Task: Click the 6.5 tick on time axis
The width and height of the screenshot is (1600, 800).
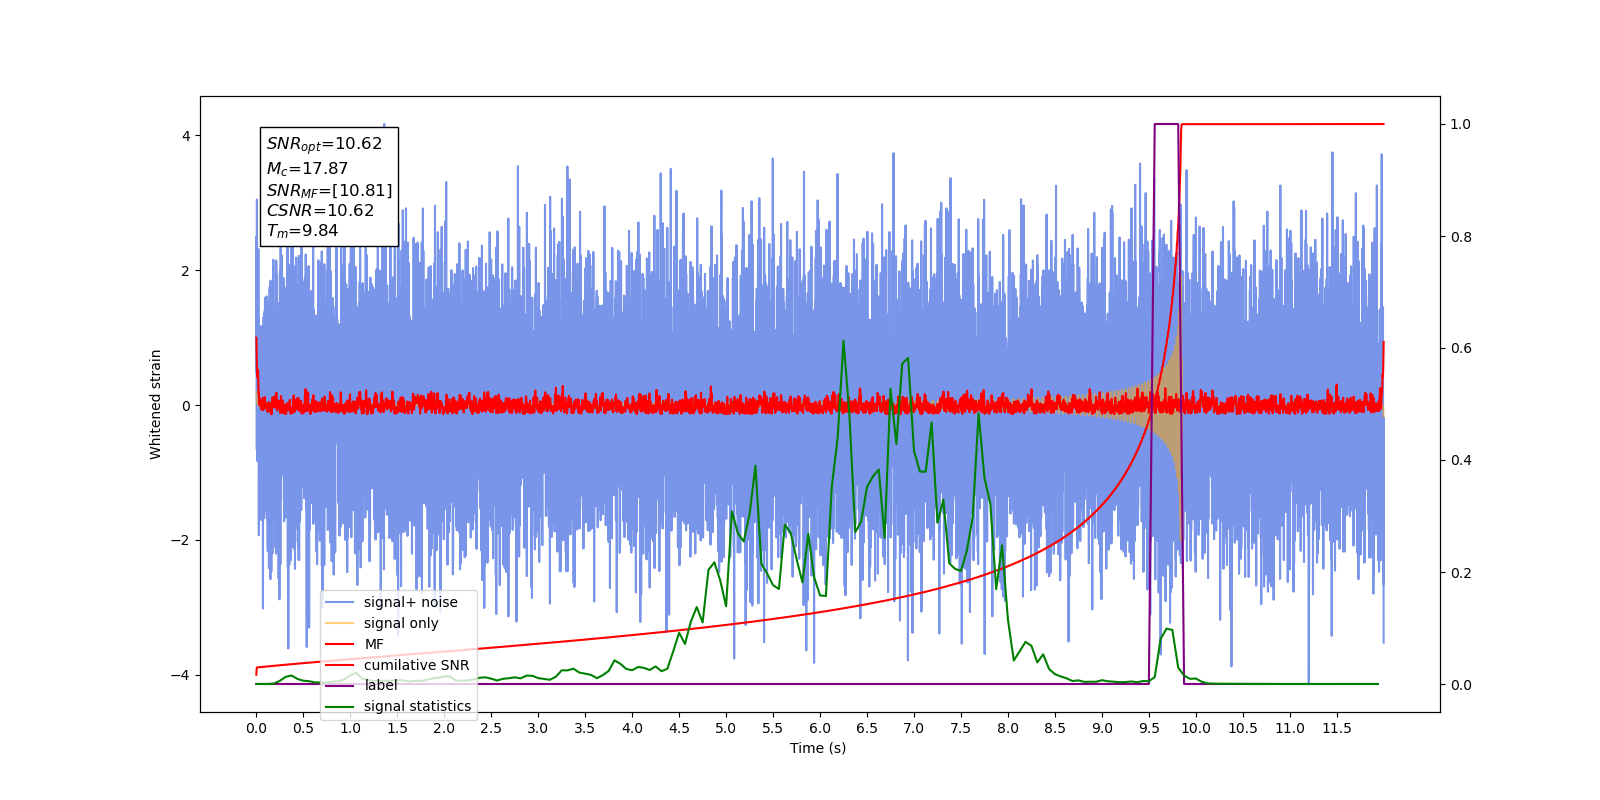Action: pyautogui.click(x=867, y=728)
